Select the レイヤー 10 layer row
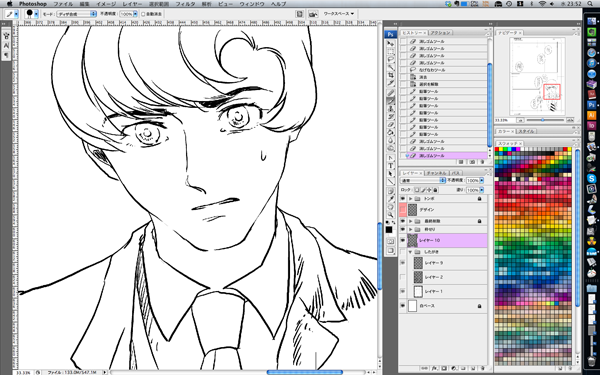Image resolution: width=600 pixels, height=375 pixels. (x=443, y=240)
